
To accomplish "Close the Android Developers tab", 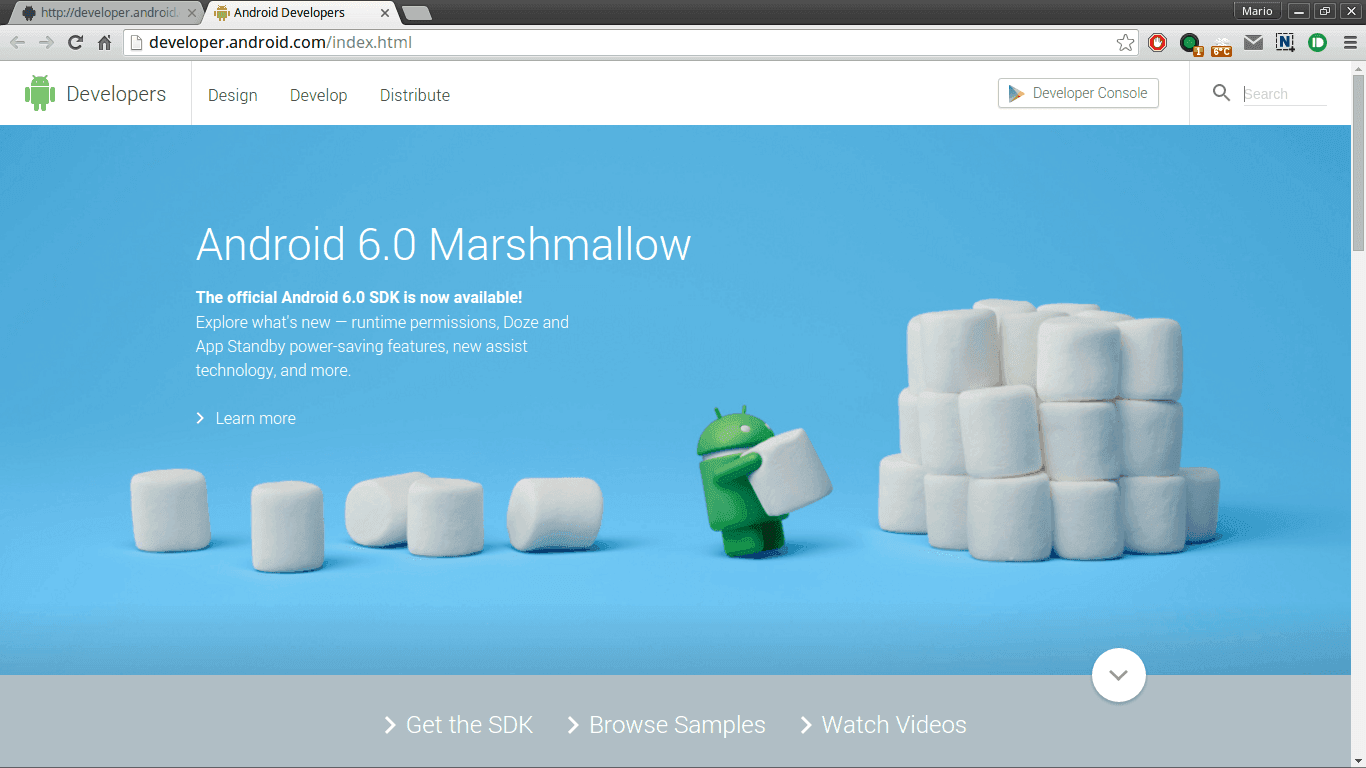I will coord(385,13).
